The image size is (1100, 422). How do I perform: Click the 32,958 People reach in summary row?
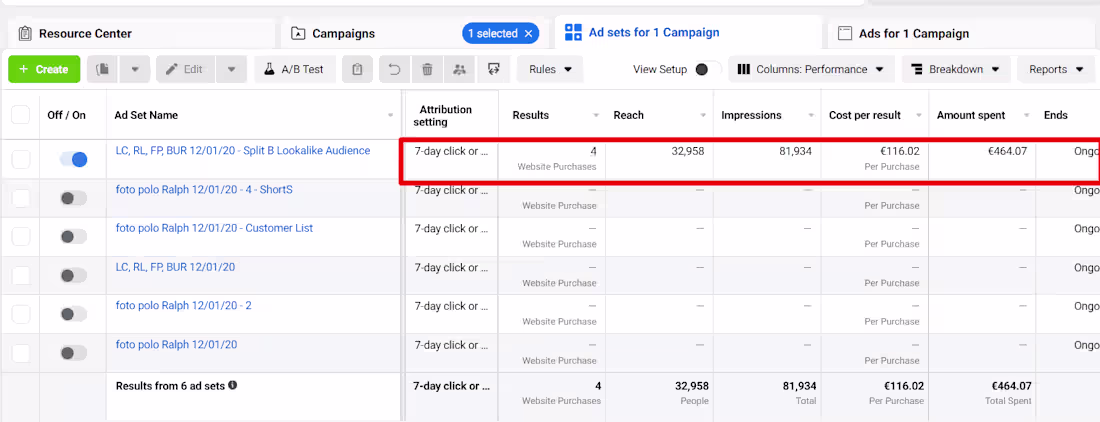click(x=692, y=386)
